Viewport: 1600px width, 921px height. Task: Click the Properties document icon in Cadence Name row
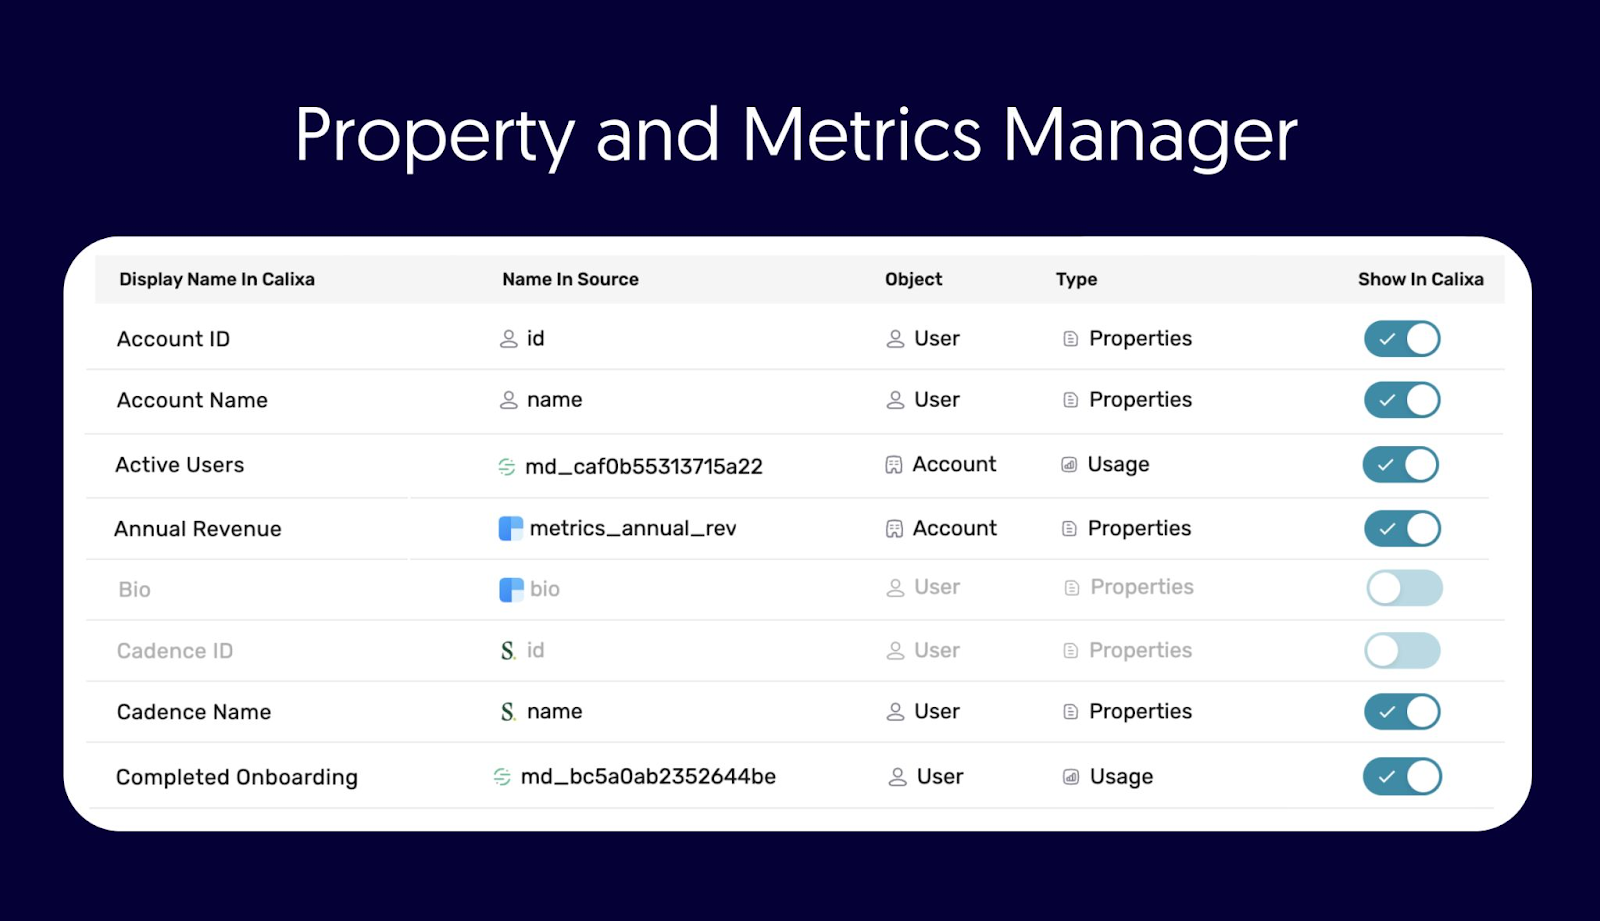point(1070,712)
